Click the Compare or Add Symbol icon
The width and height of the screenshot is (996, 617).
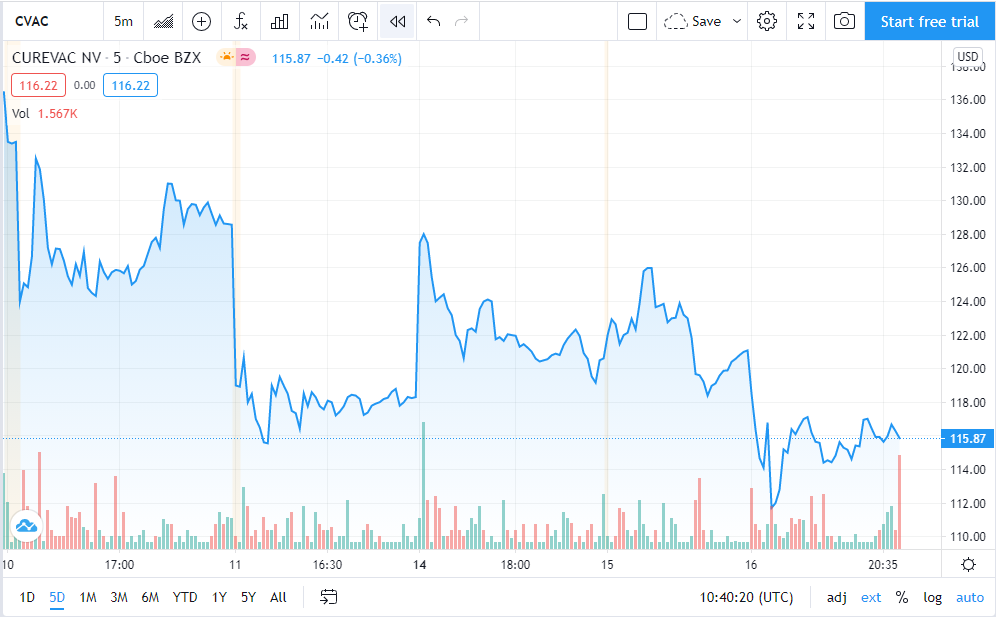(201, 21)
